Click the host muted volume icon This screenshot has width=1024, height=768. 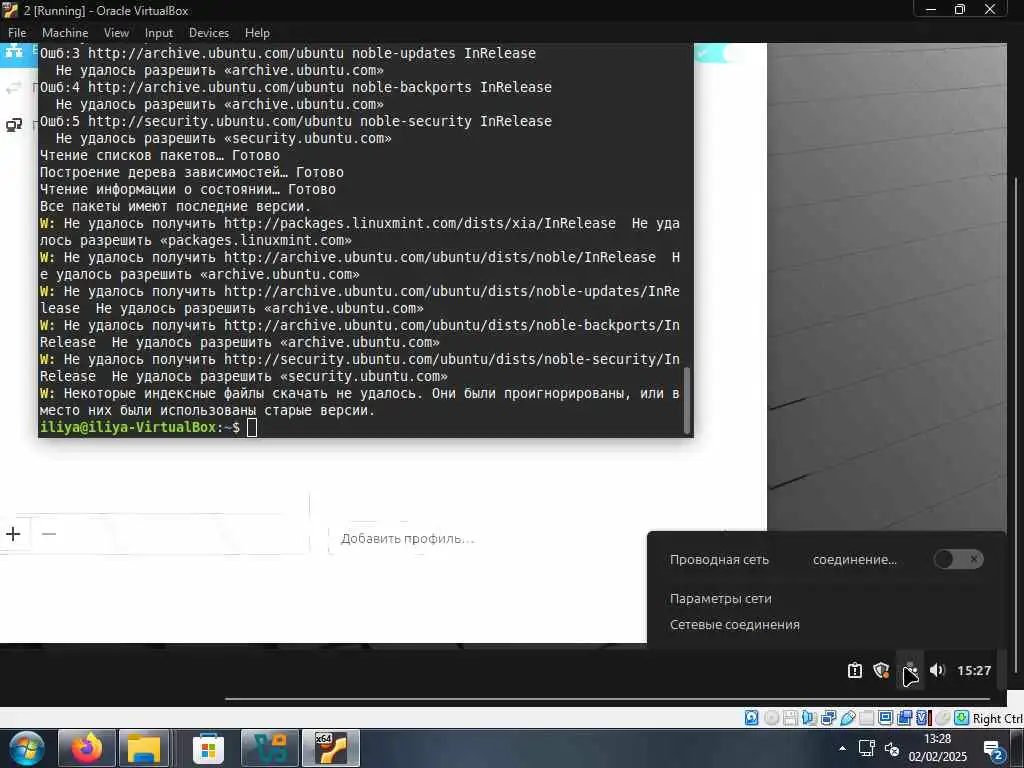click(891, 748)
